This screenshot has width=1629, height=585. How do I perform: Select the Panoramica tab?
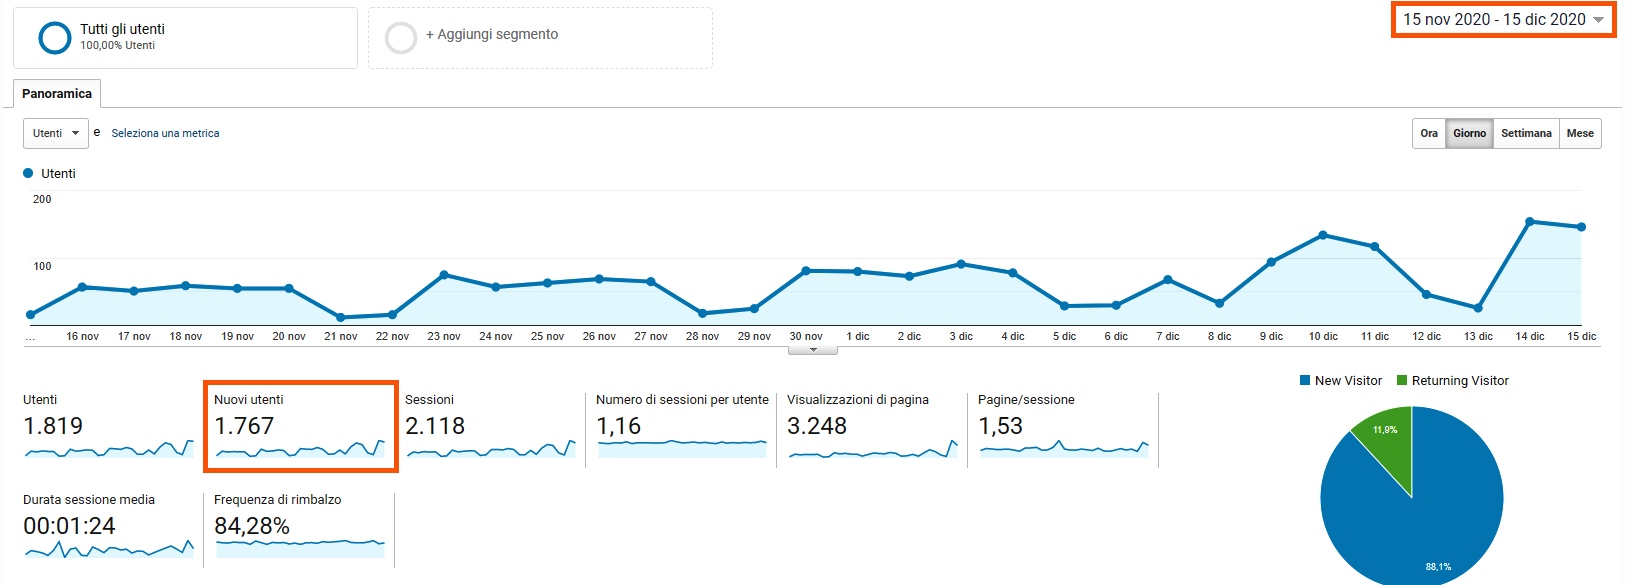57,94
